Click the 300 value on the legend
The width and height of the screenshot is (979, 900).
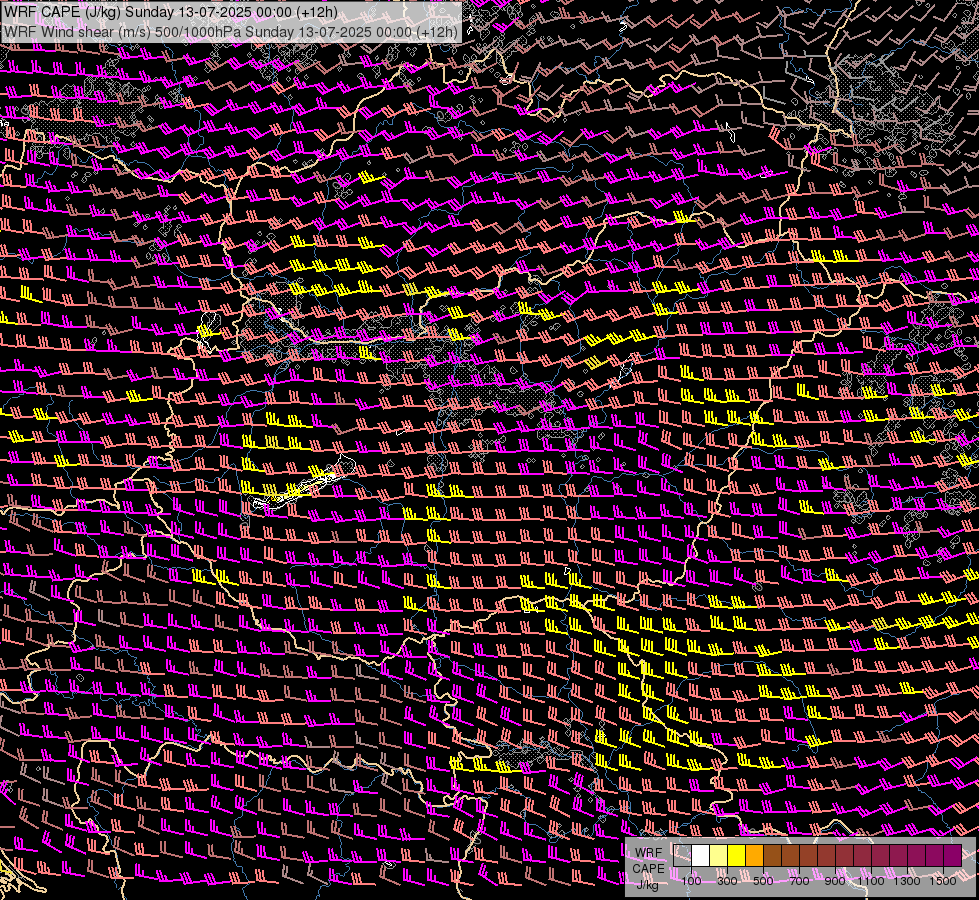click(727, 881)
